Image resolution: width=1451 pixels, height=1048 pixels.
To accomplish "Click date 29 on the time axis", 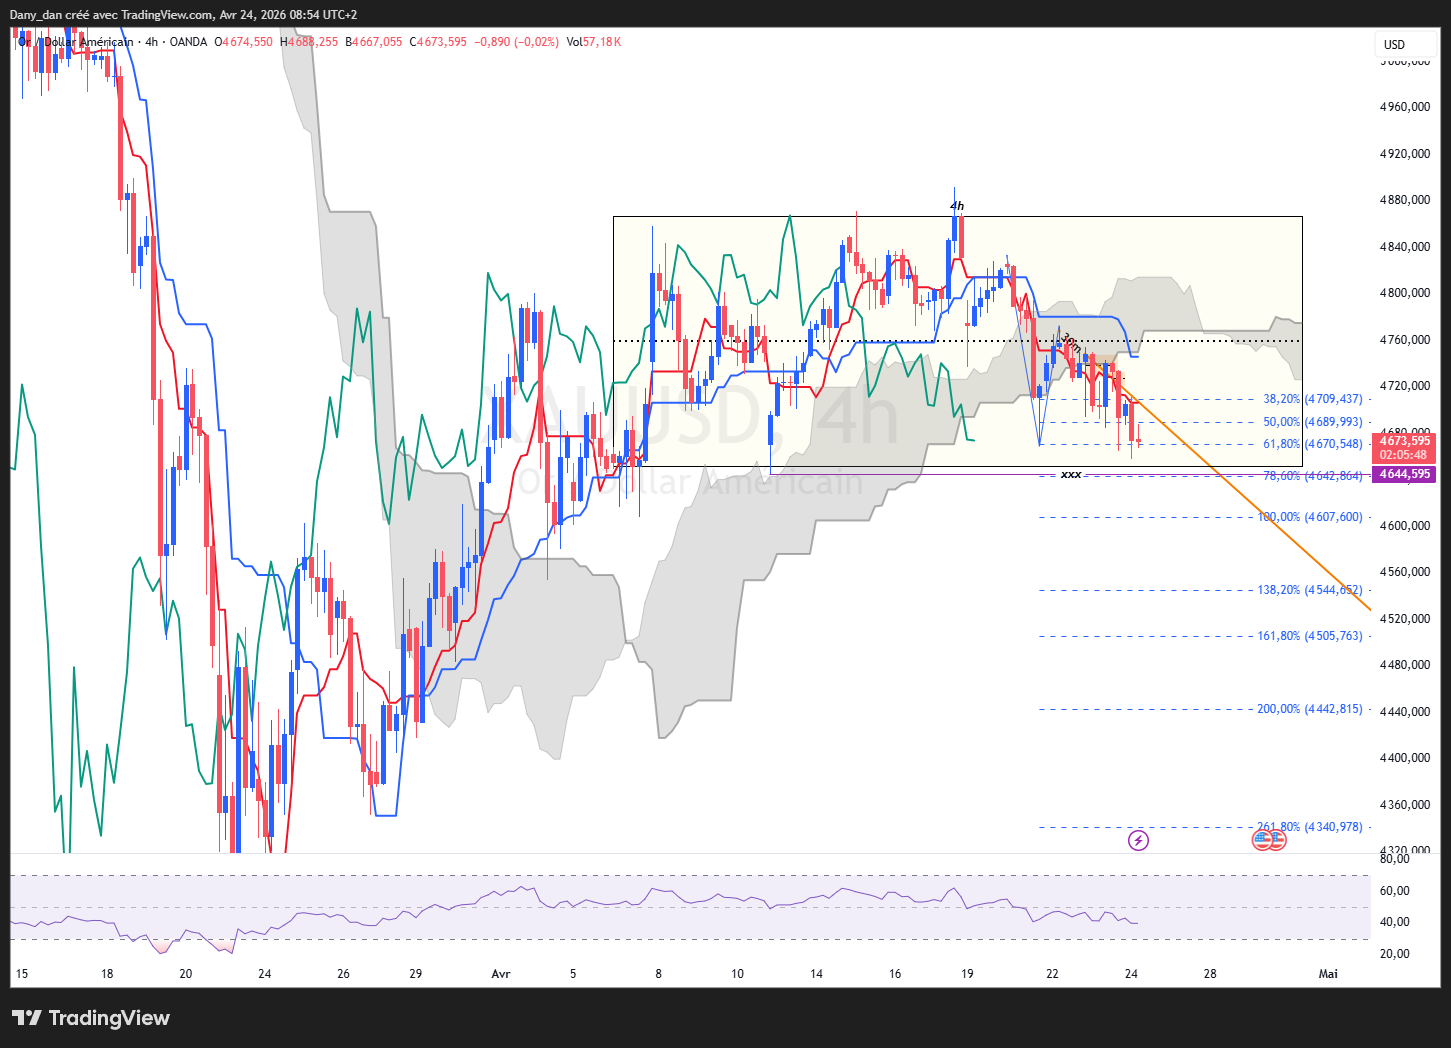I will coord(416,974).
